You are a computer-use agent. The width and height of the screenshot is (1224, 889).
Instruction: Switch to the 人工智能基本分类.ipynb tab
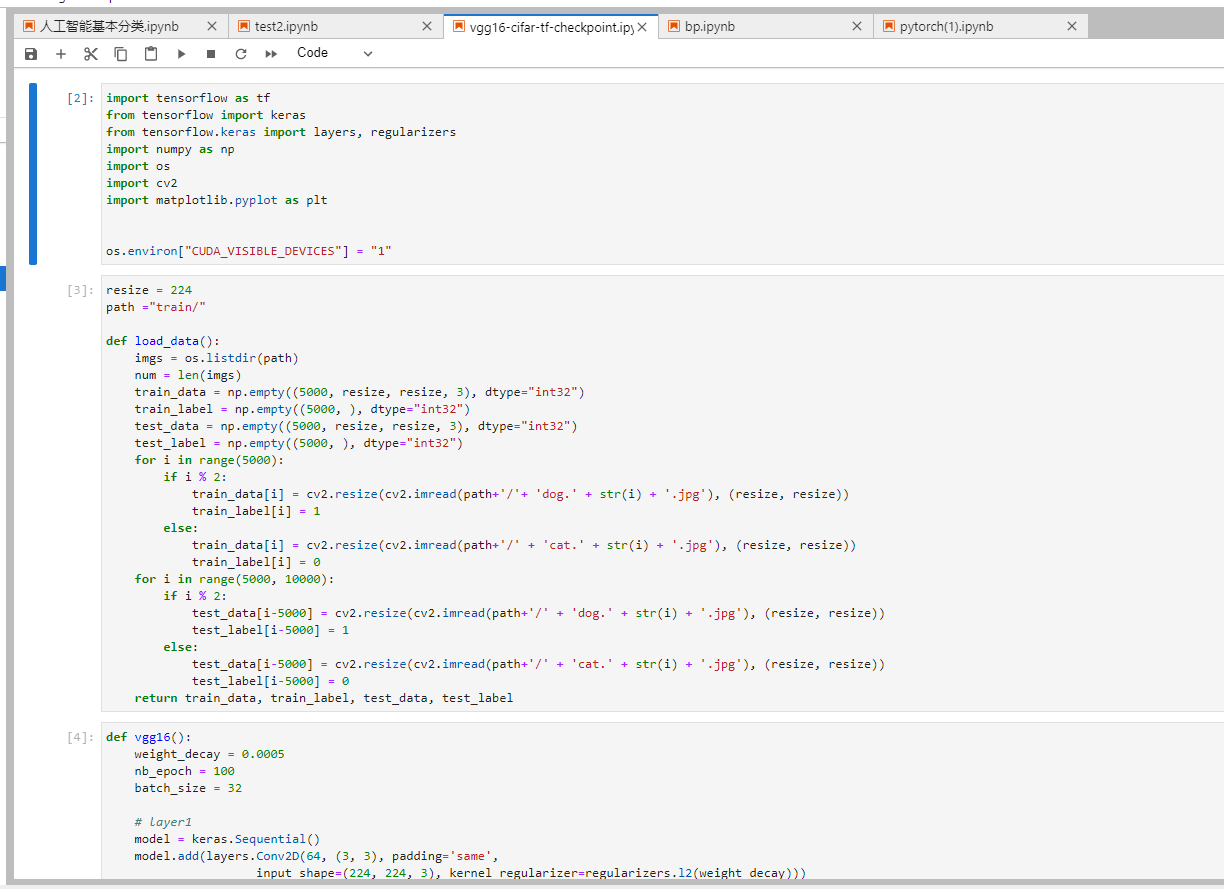point(121,27)
